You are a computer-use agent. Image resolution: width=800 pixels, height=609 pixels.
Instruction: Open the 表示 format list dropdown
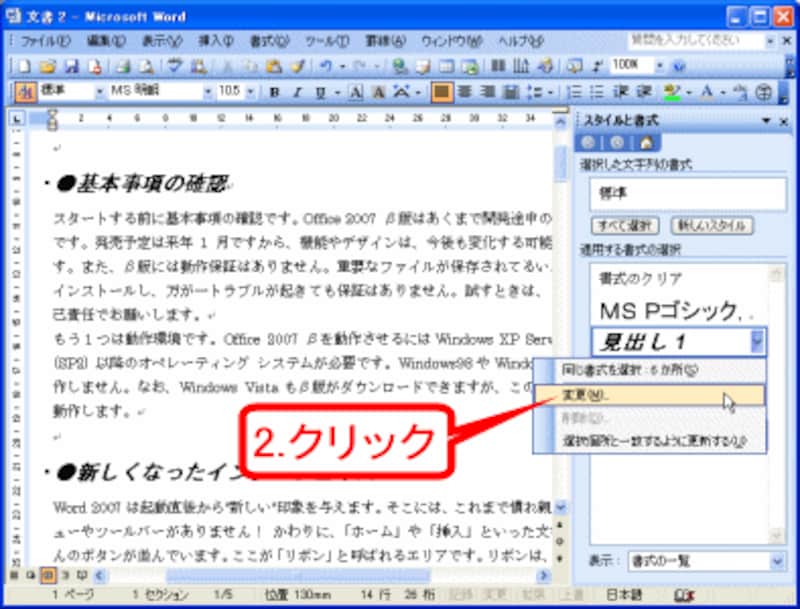(x=776, y=562)
